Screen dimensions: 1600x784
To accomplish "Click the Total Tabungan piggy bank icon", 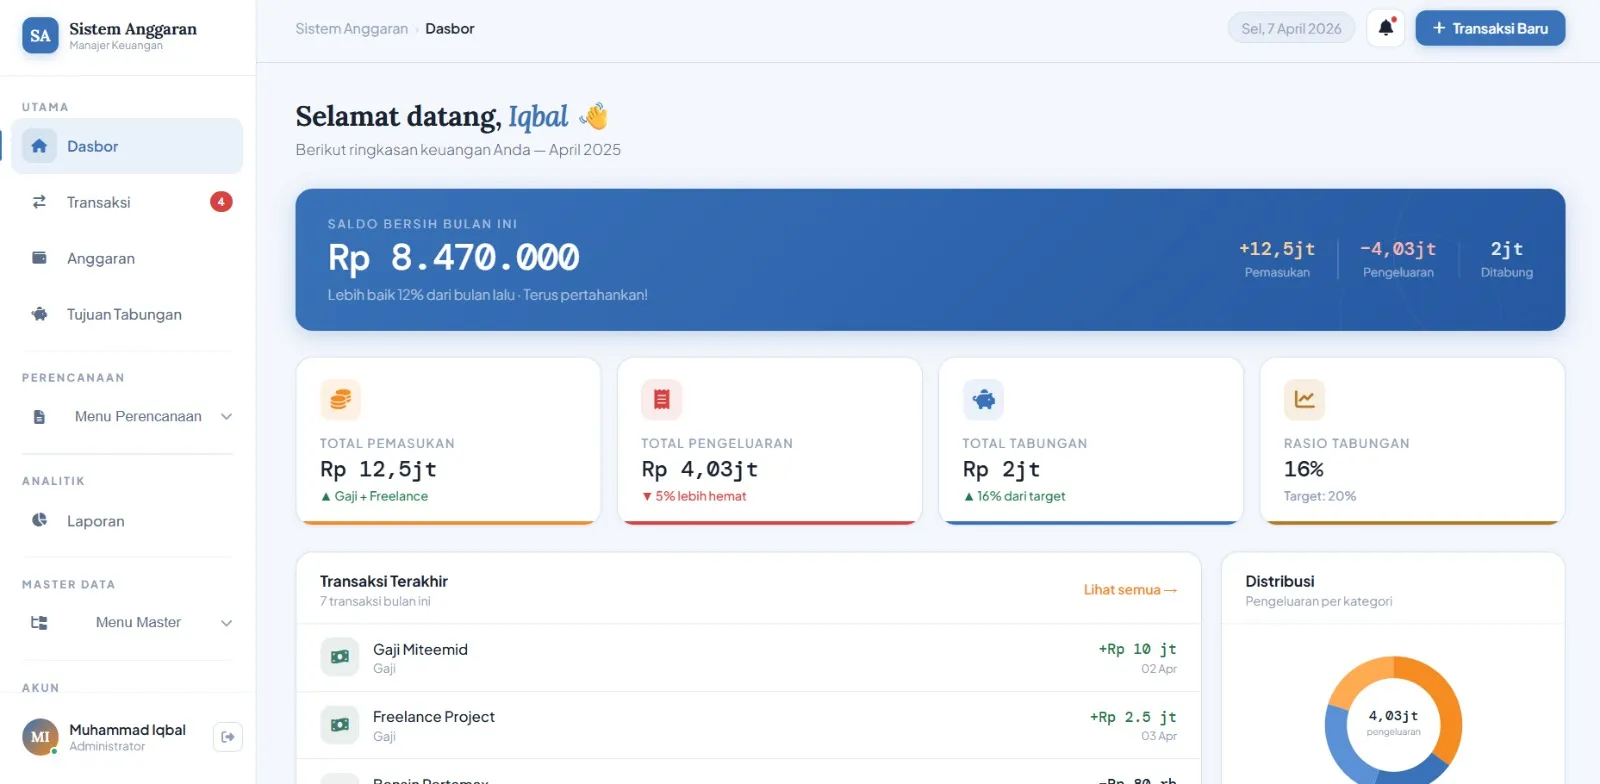I will [983, 399].
